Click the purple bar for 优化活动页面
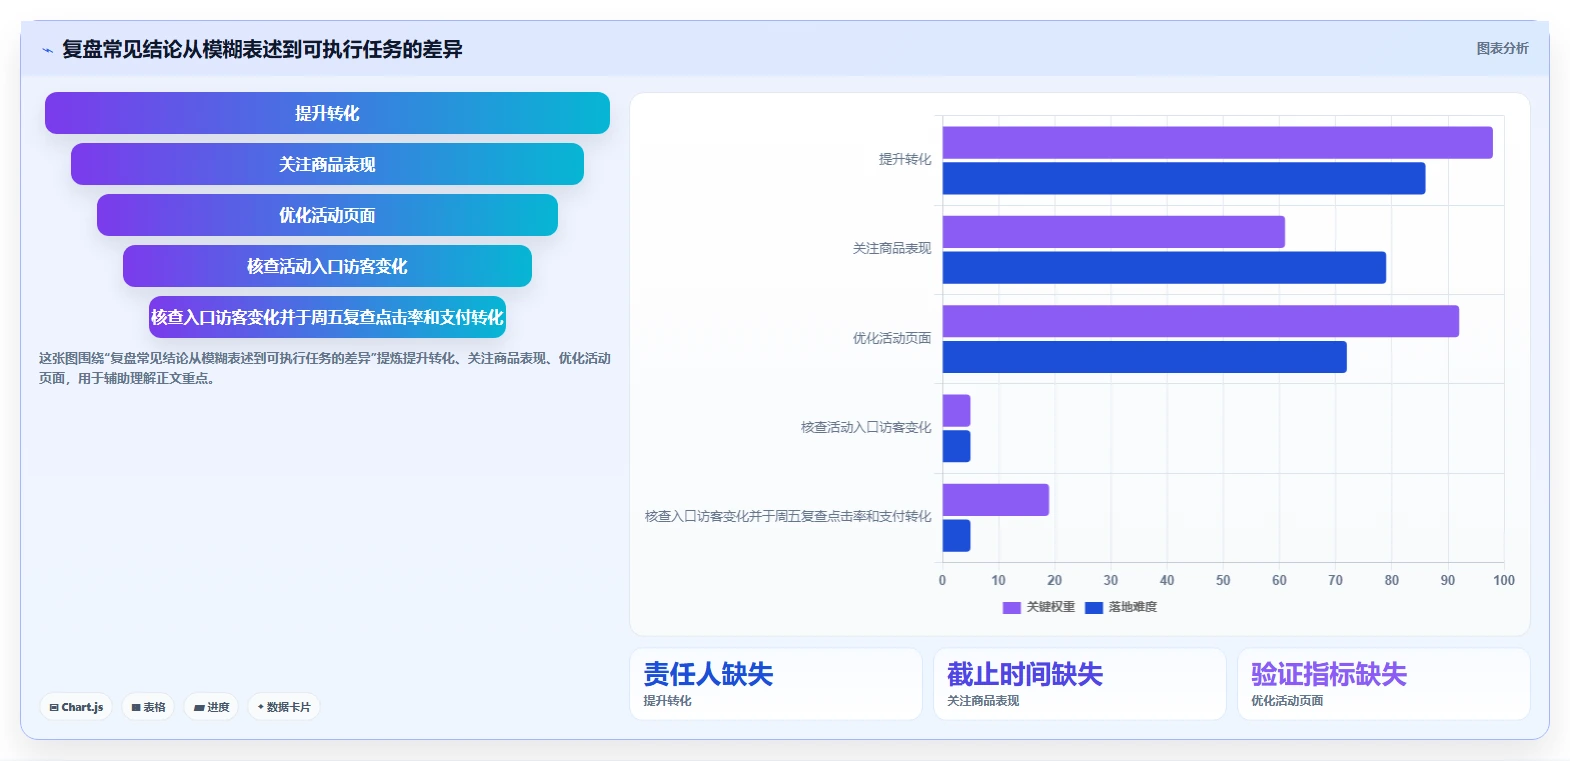The height and width of the screenshot is (761, 1570). click(x=1200, y=321)
